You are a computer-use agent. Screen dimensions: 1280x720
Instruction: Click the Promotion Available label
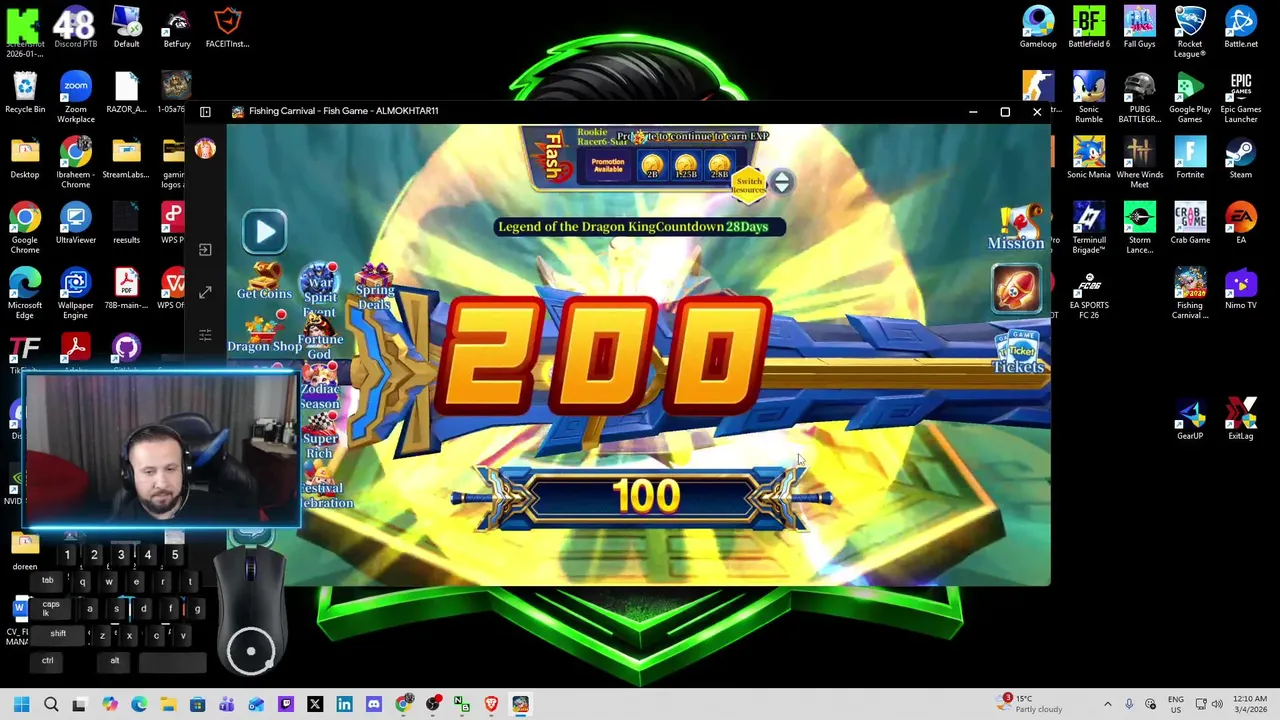tap(607, 166)
